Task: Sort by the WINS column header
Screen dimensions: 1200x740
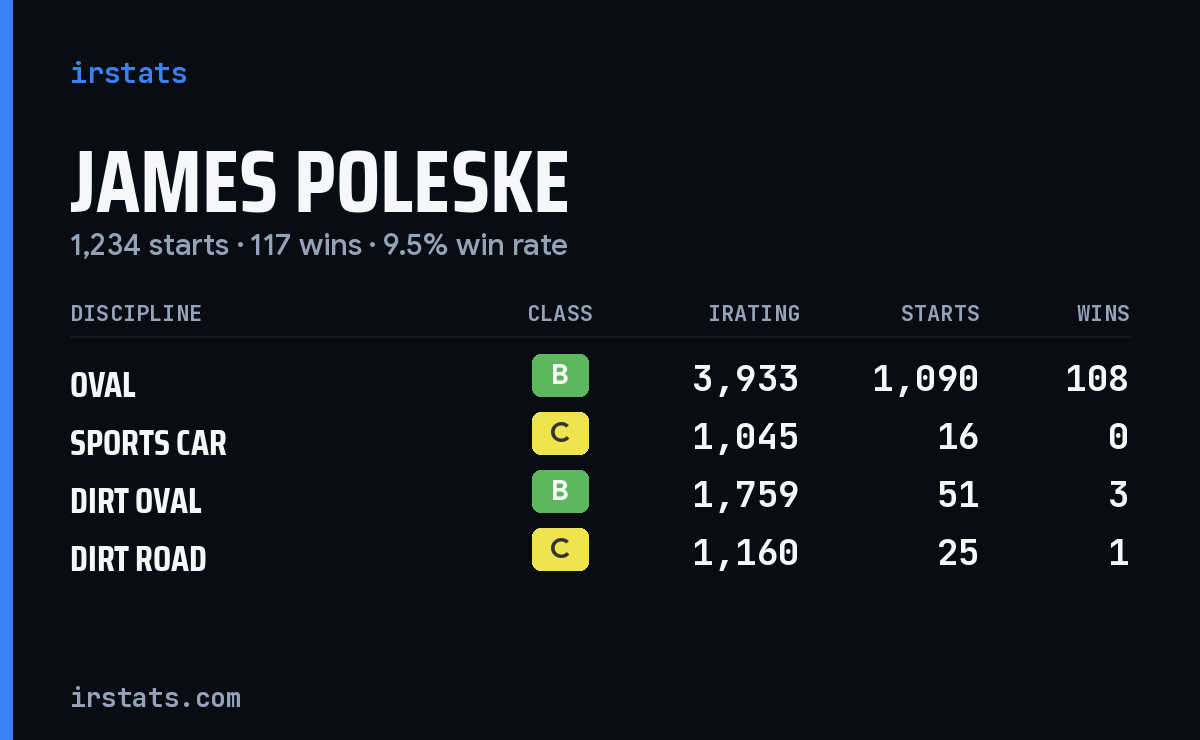Action: pos(1103,314)
